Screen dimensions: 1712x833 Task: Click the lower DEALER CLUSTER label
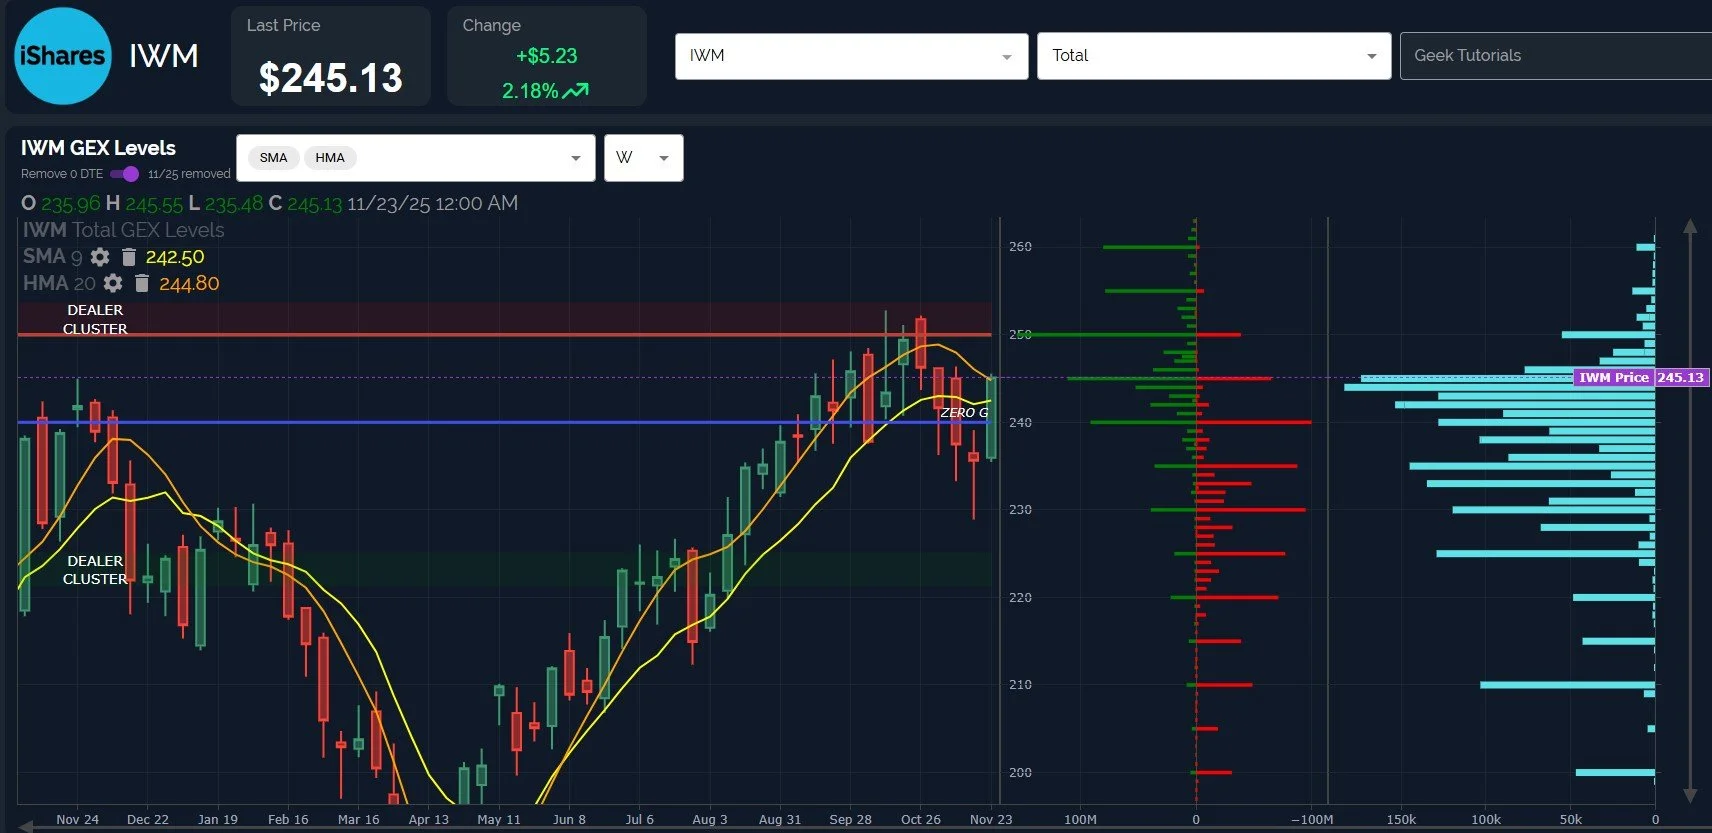(x=95, y=570)
